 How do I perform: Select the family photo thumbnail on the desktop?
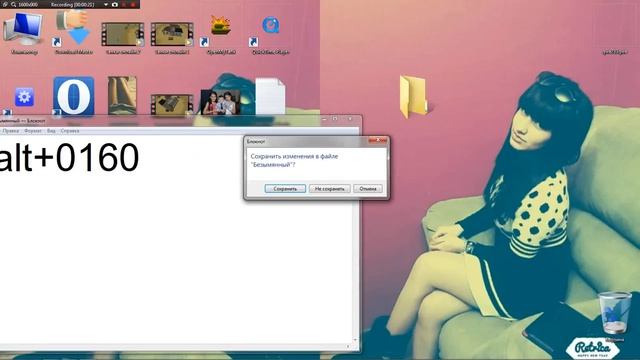coord(220,102)
